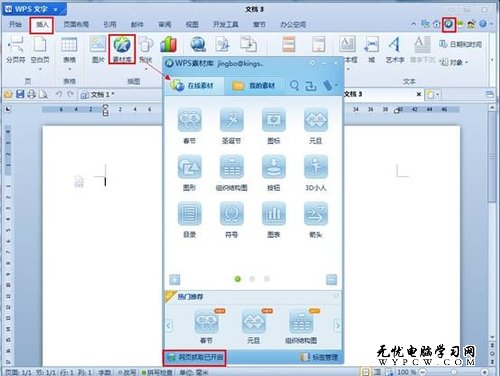The height and width of the screenshot is (376, 500).
Task: Select the 审阅 ribbon tab
Action: pos(165,24)
